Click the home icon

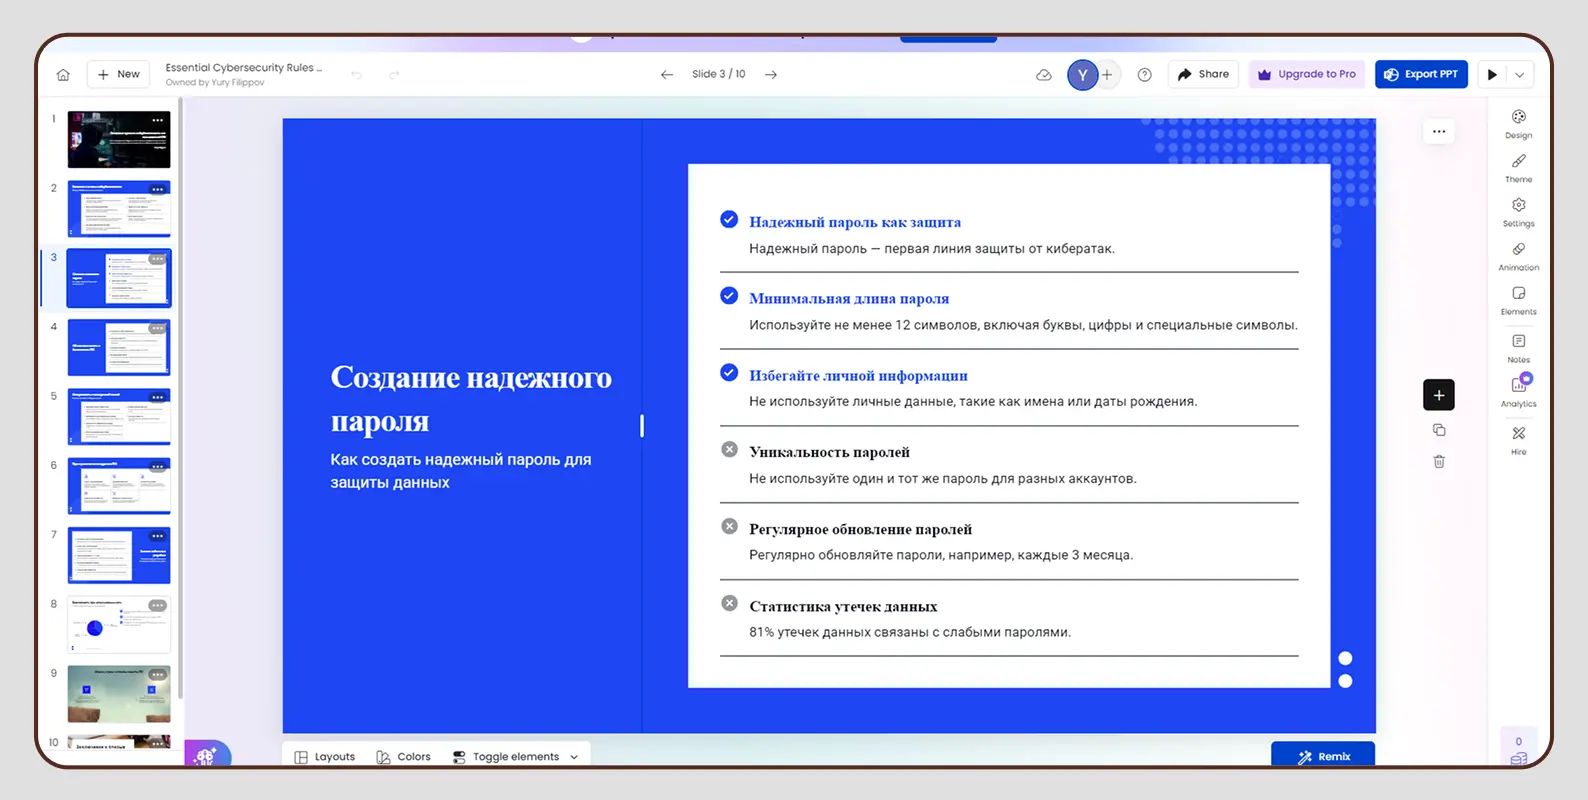click(x=63, y=75)
